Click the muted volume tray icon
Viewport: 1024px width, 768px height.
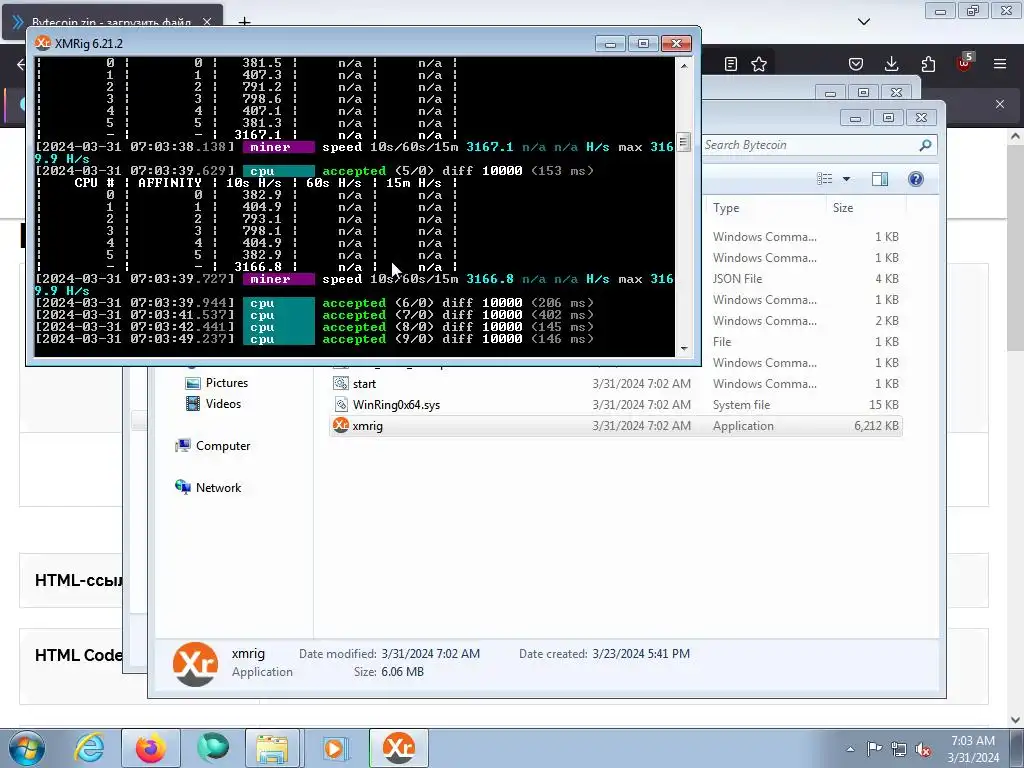[x=923, y=749]
